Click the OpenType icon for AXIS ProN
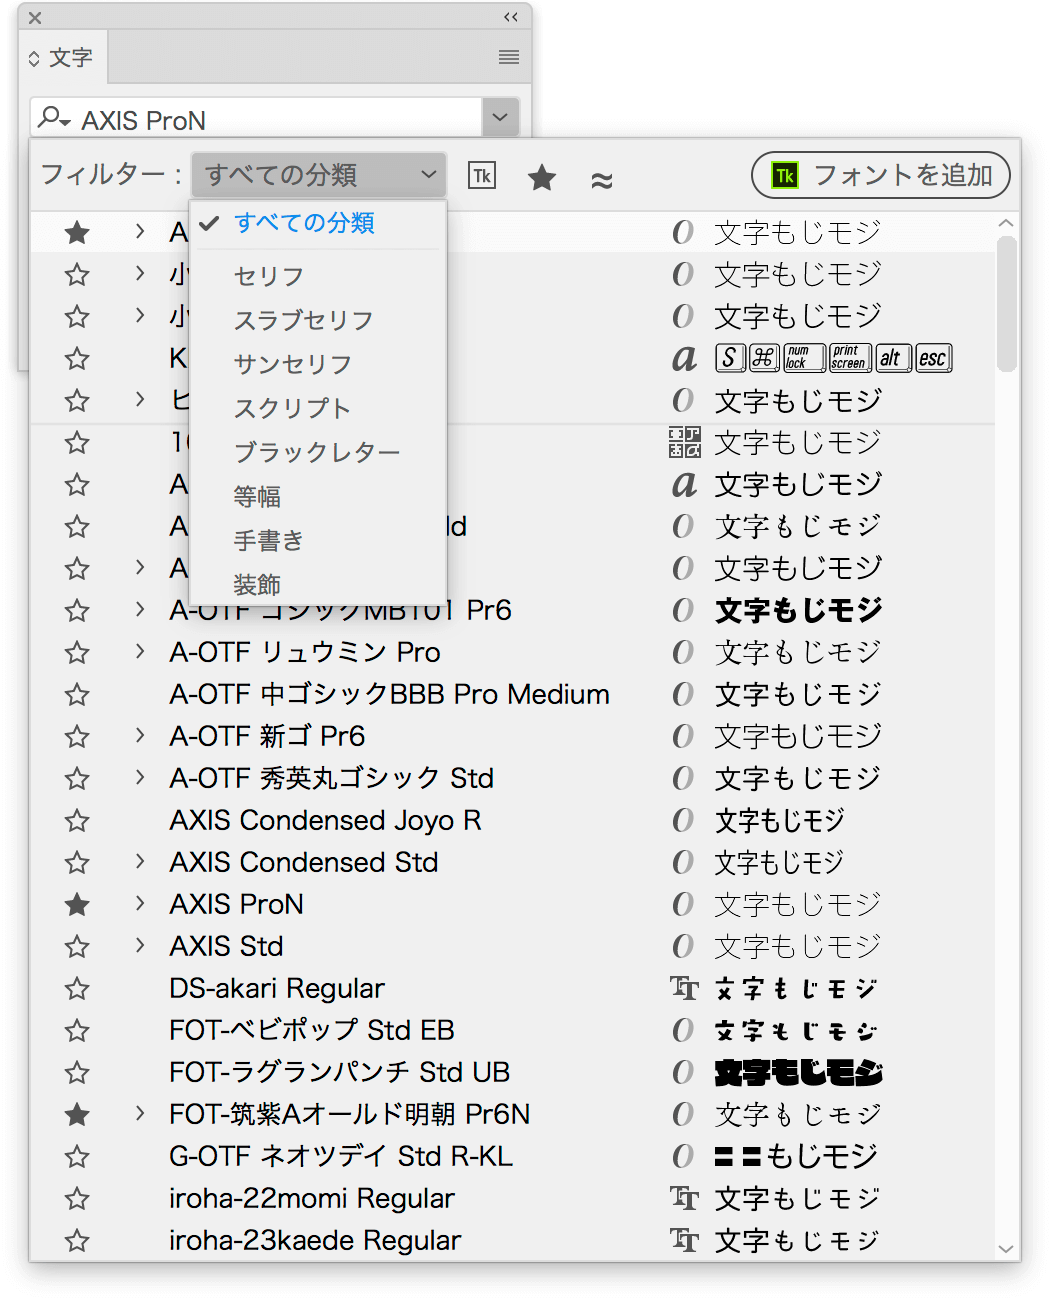 683,904
